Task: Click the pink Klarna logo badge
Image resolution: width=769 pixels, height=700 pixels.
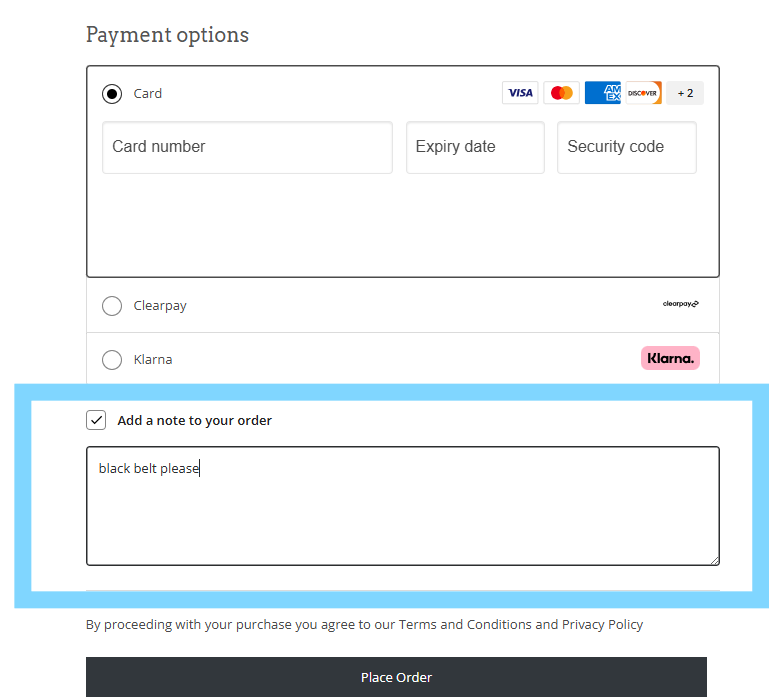Action: tap(670, 358)
